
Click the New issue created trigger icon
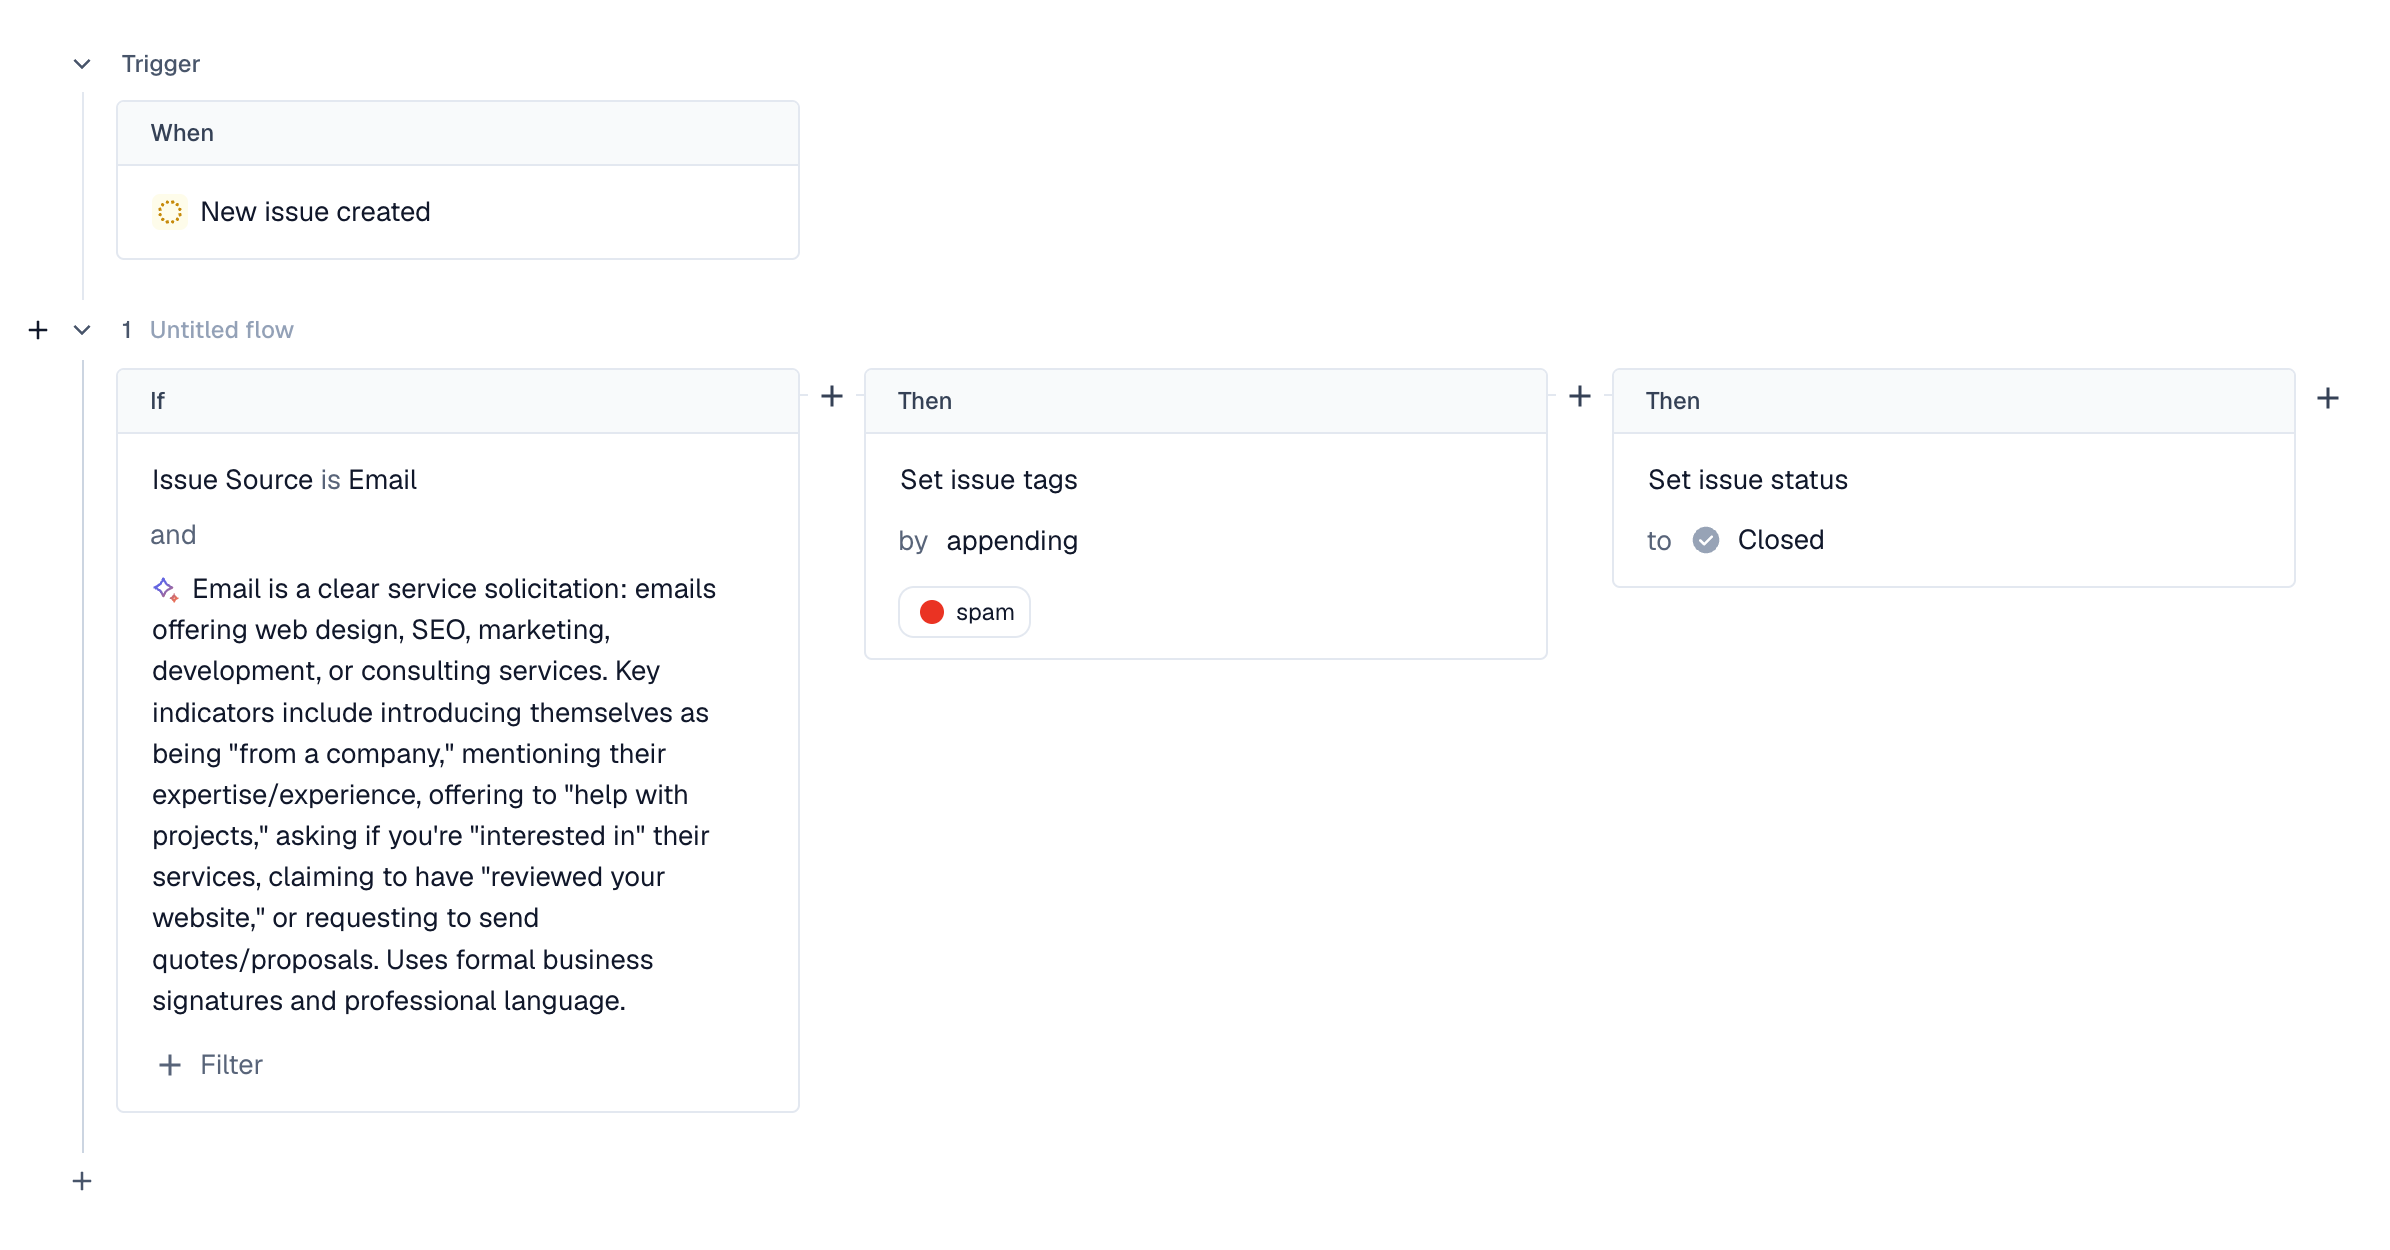170,212
